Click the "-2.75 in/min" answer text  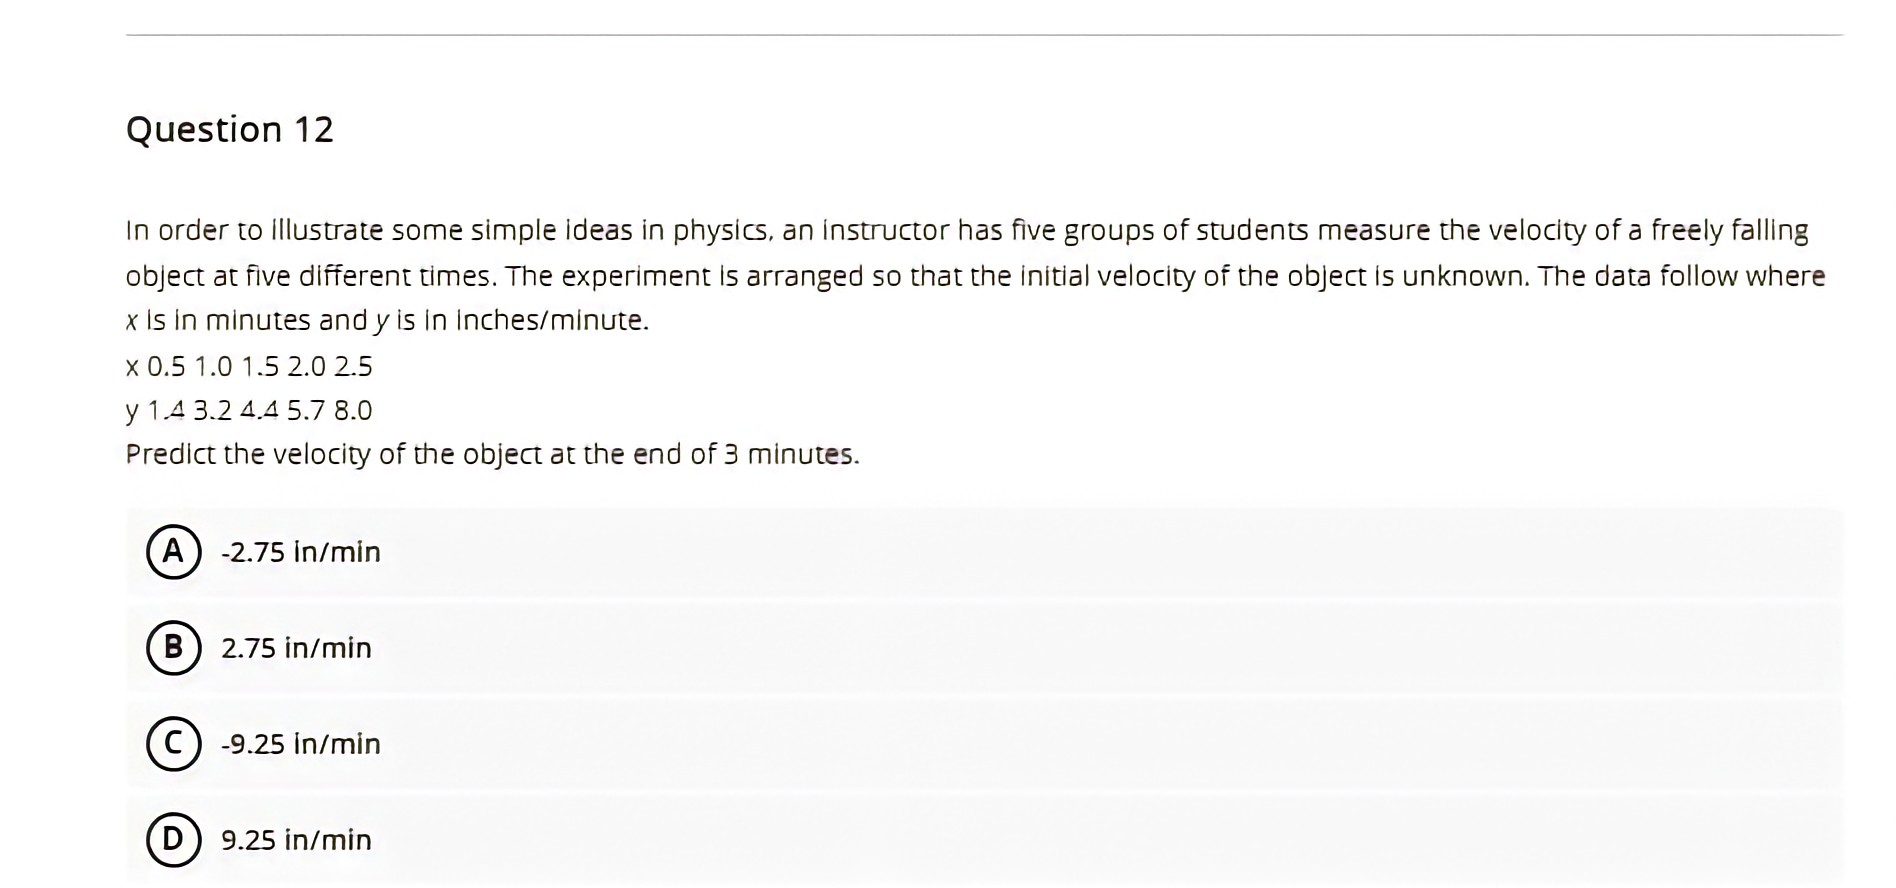300,552
